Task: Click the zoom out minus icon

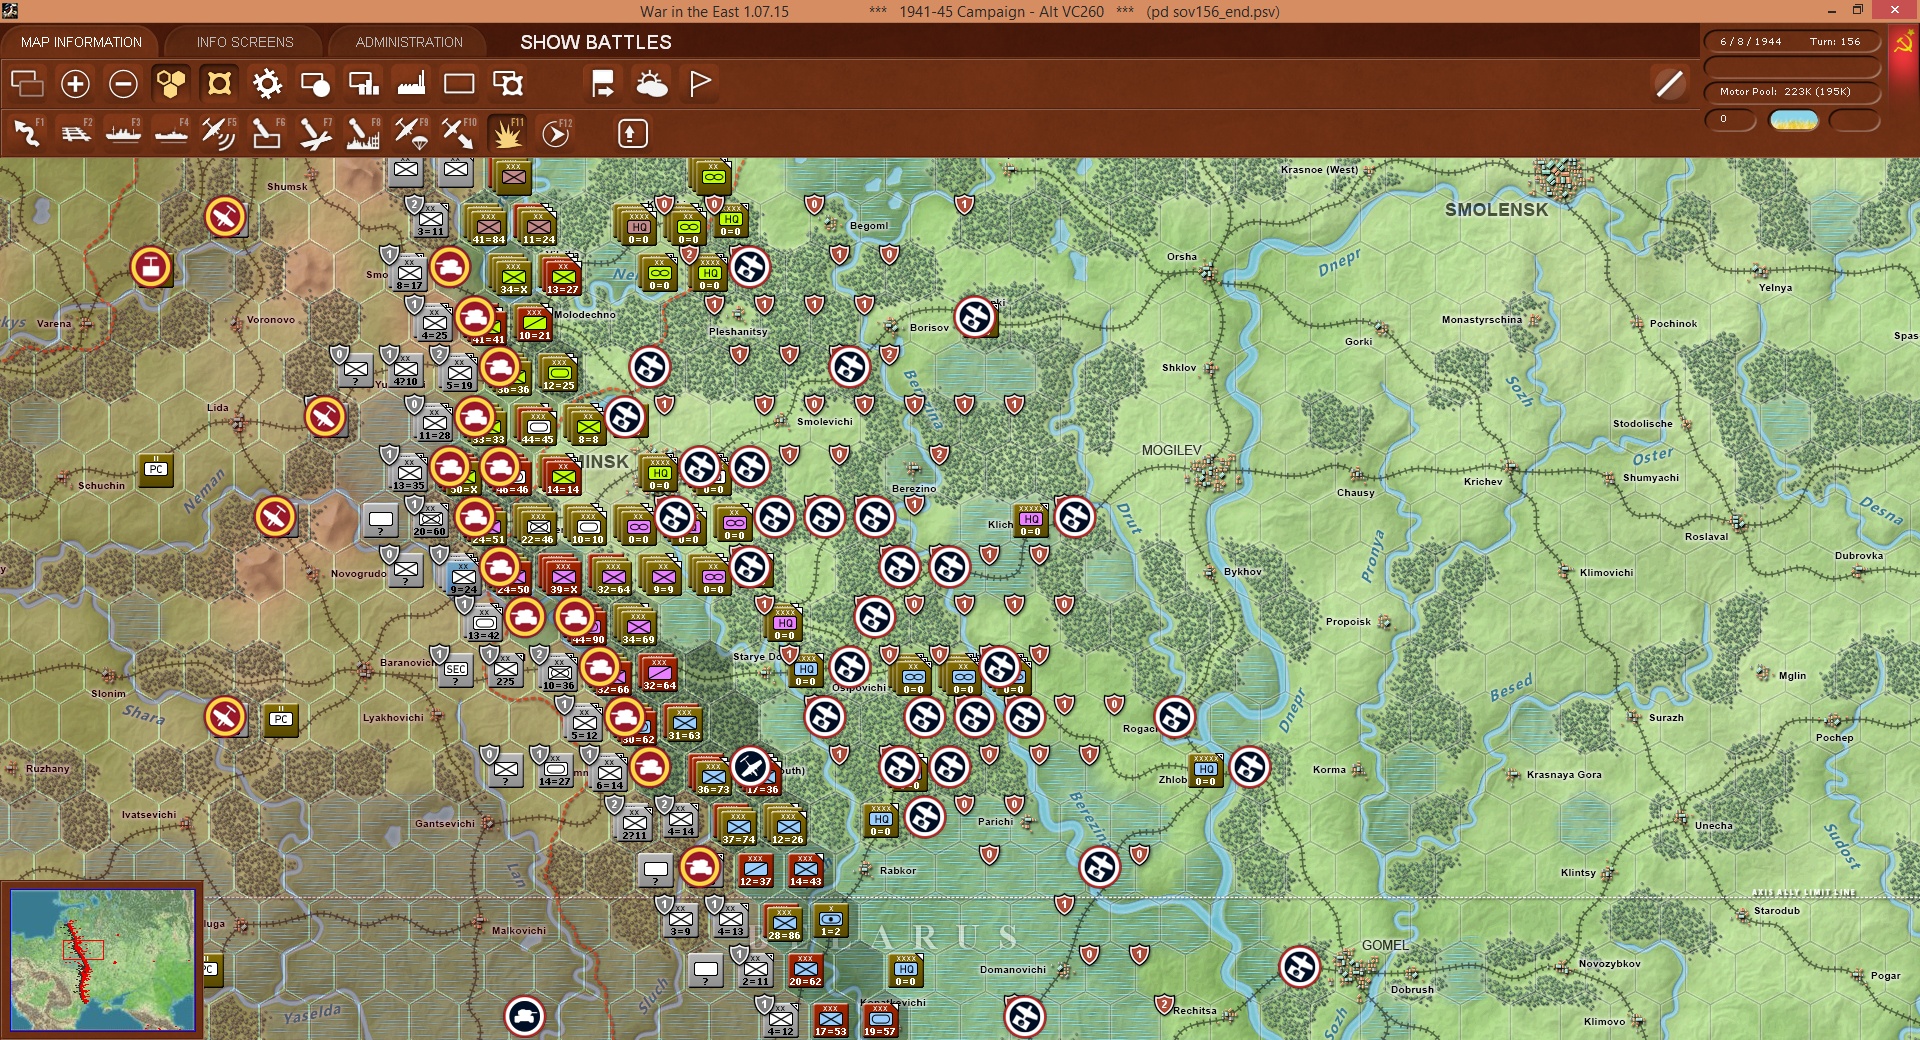Action: 123,84
